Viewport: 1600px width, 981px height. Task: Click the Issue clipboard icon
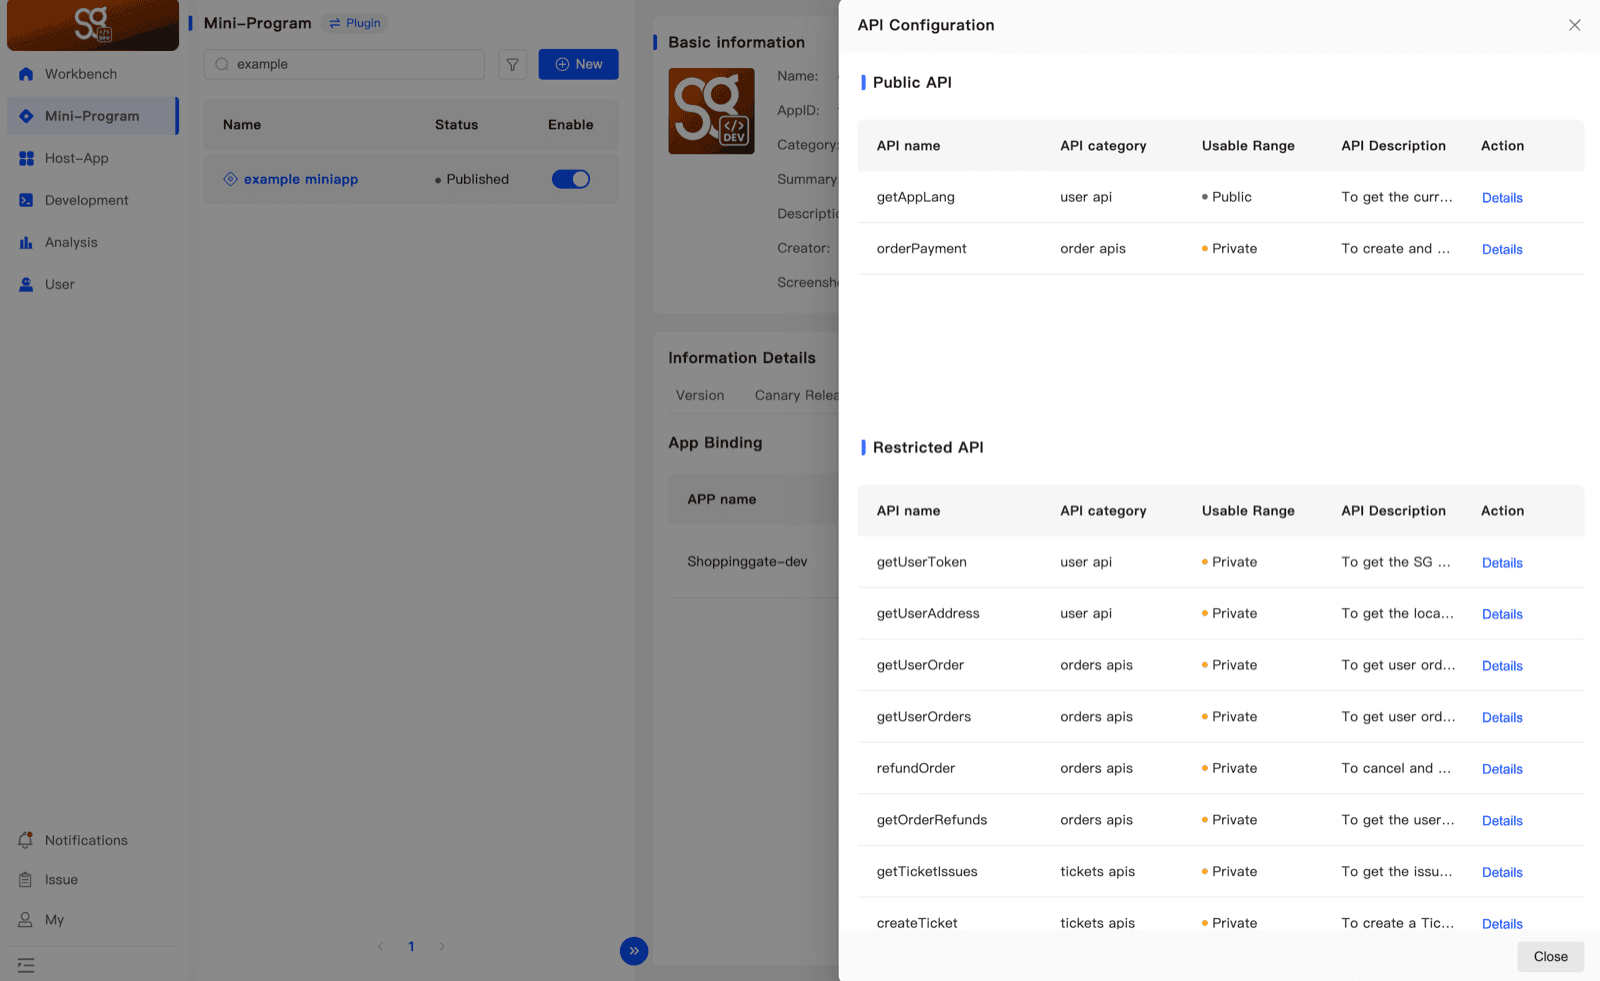click(26, 880)
